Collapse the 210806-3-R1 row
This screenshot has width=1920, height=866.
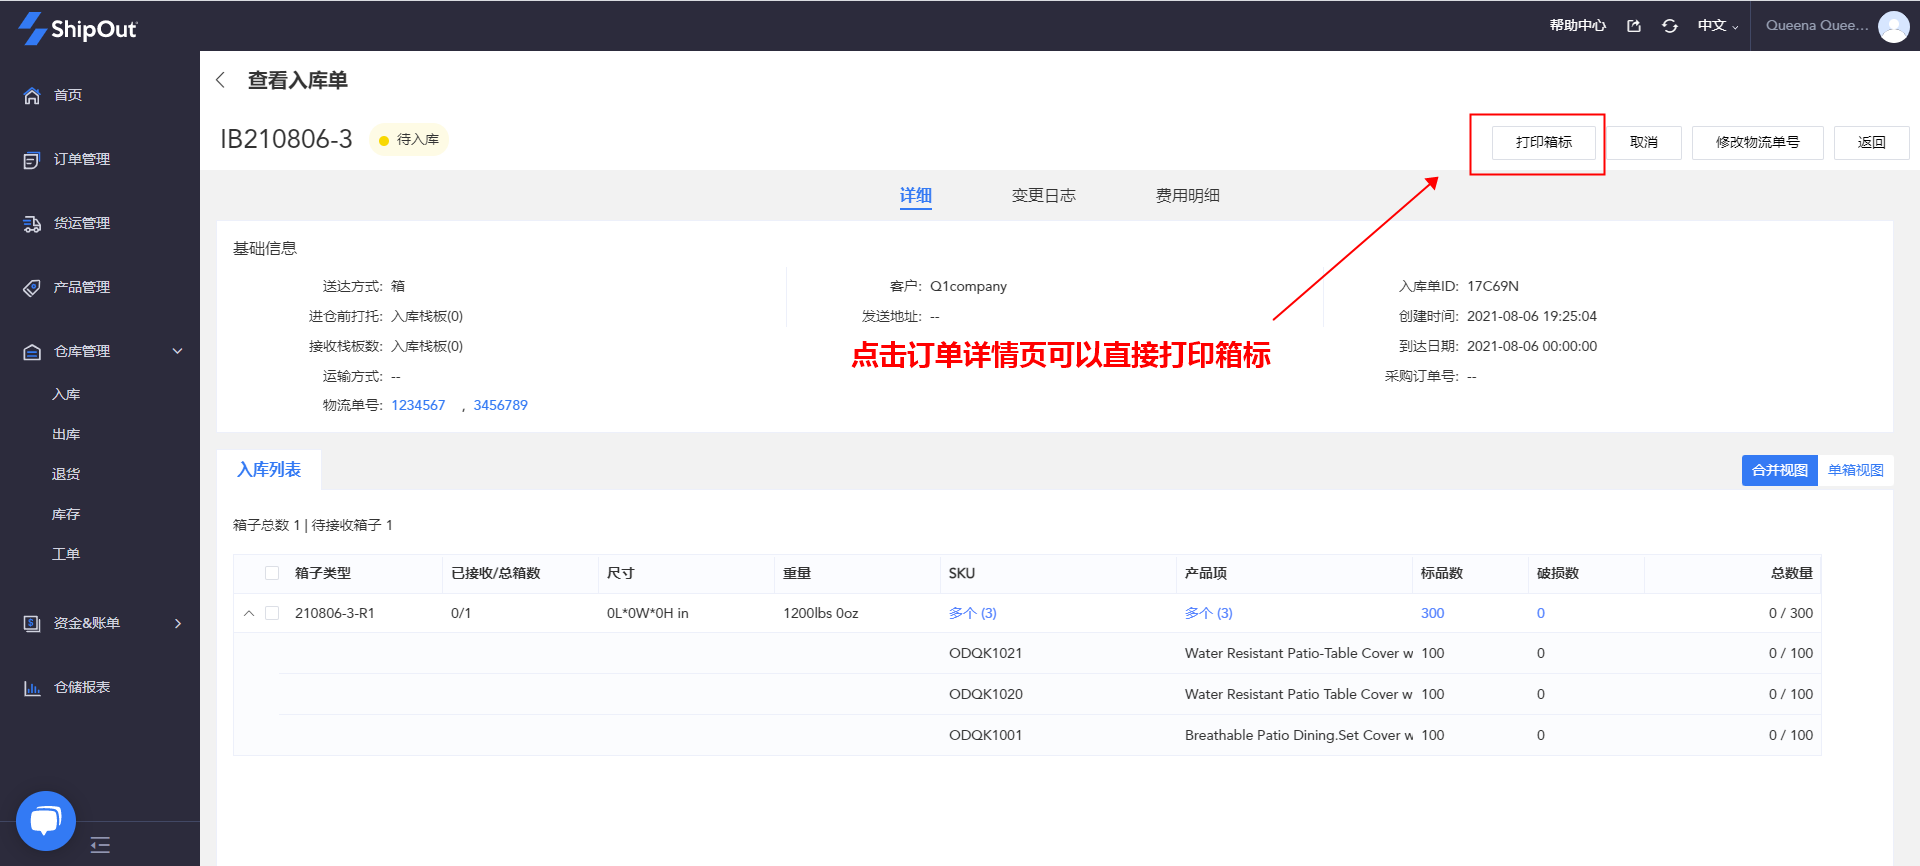click(249, 613)
